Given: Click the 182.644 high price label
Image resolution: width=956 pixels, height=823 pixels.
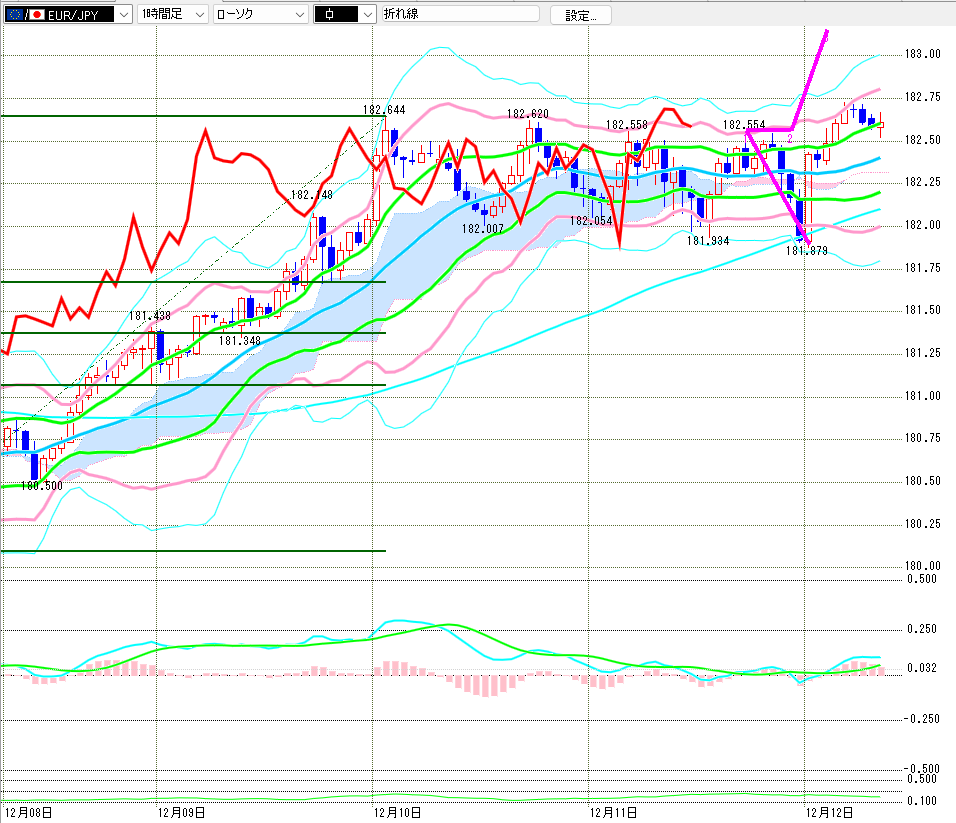Looking at the screenshot, I should 383,109.
